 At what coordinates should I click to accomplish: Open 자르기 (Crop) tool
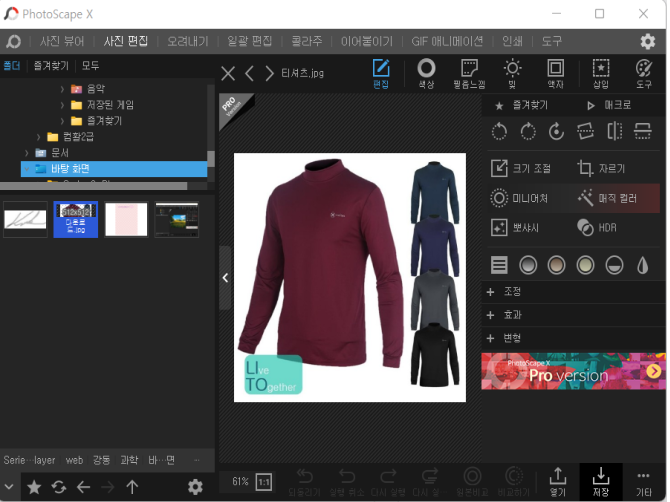pyautogui.click(x=602, y=168)
